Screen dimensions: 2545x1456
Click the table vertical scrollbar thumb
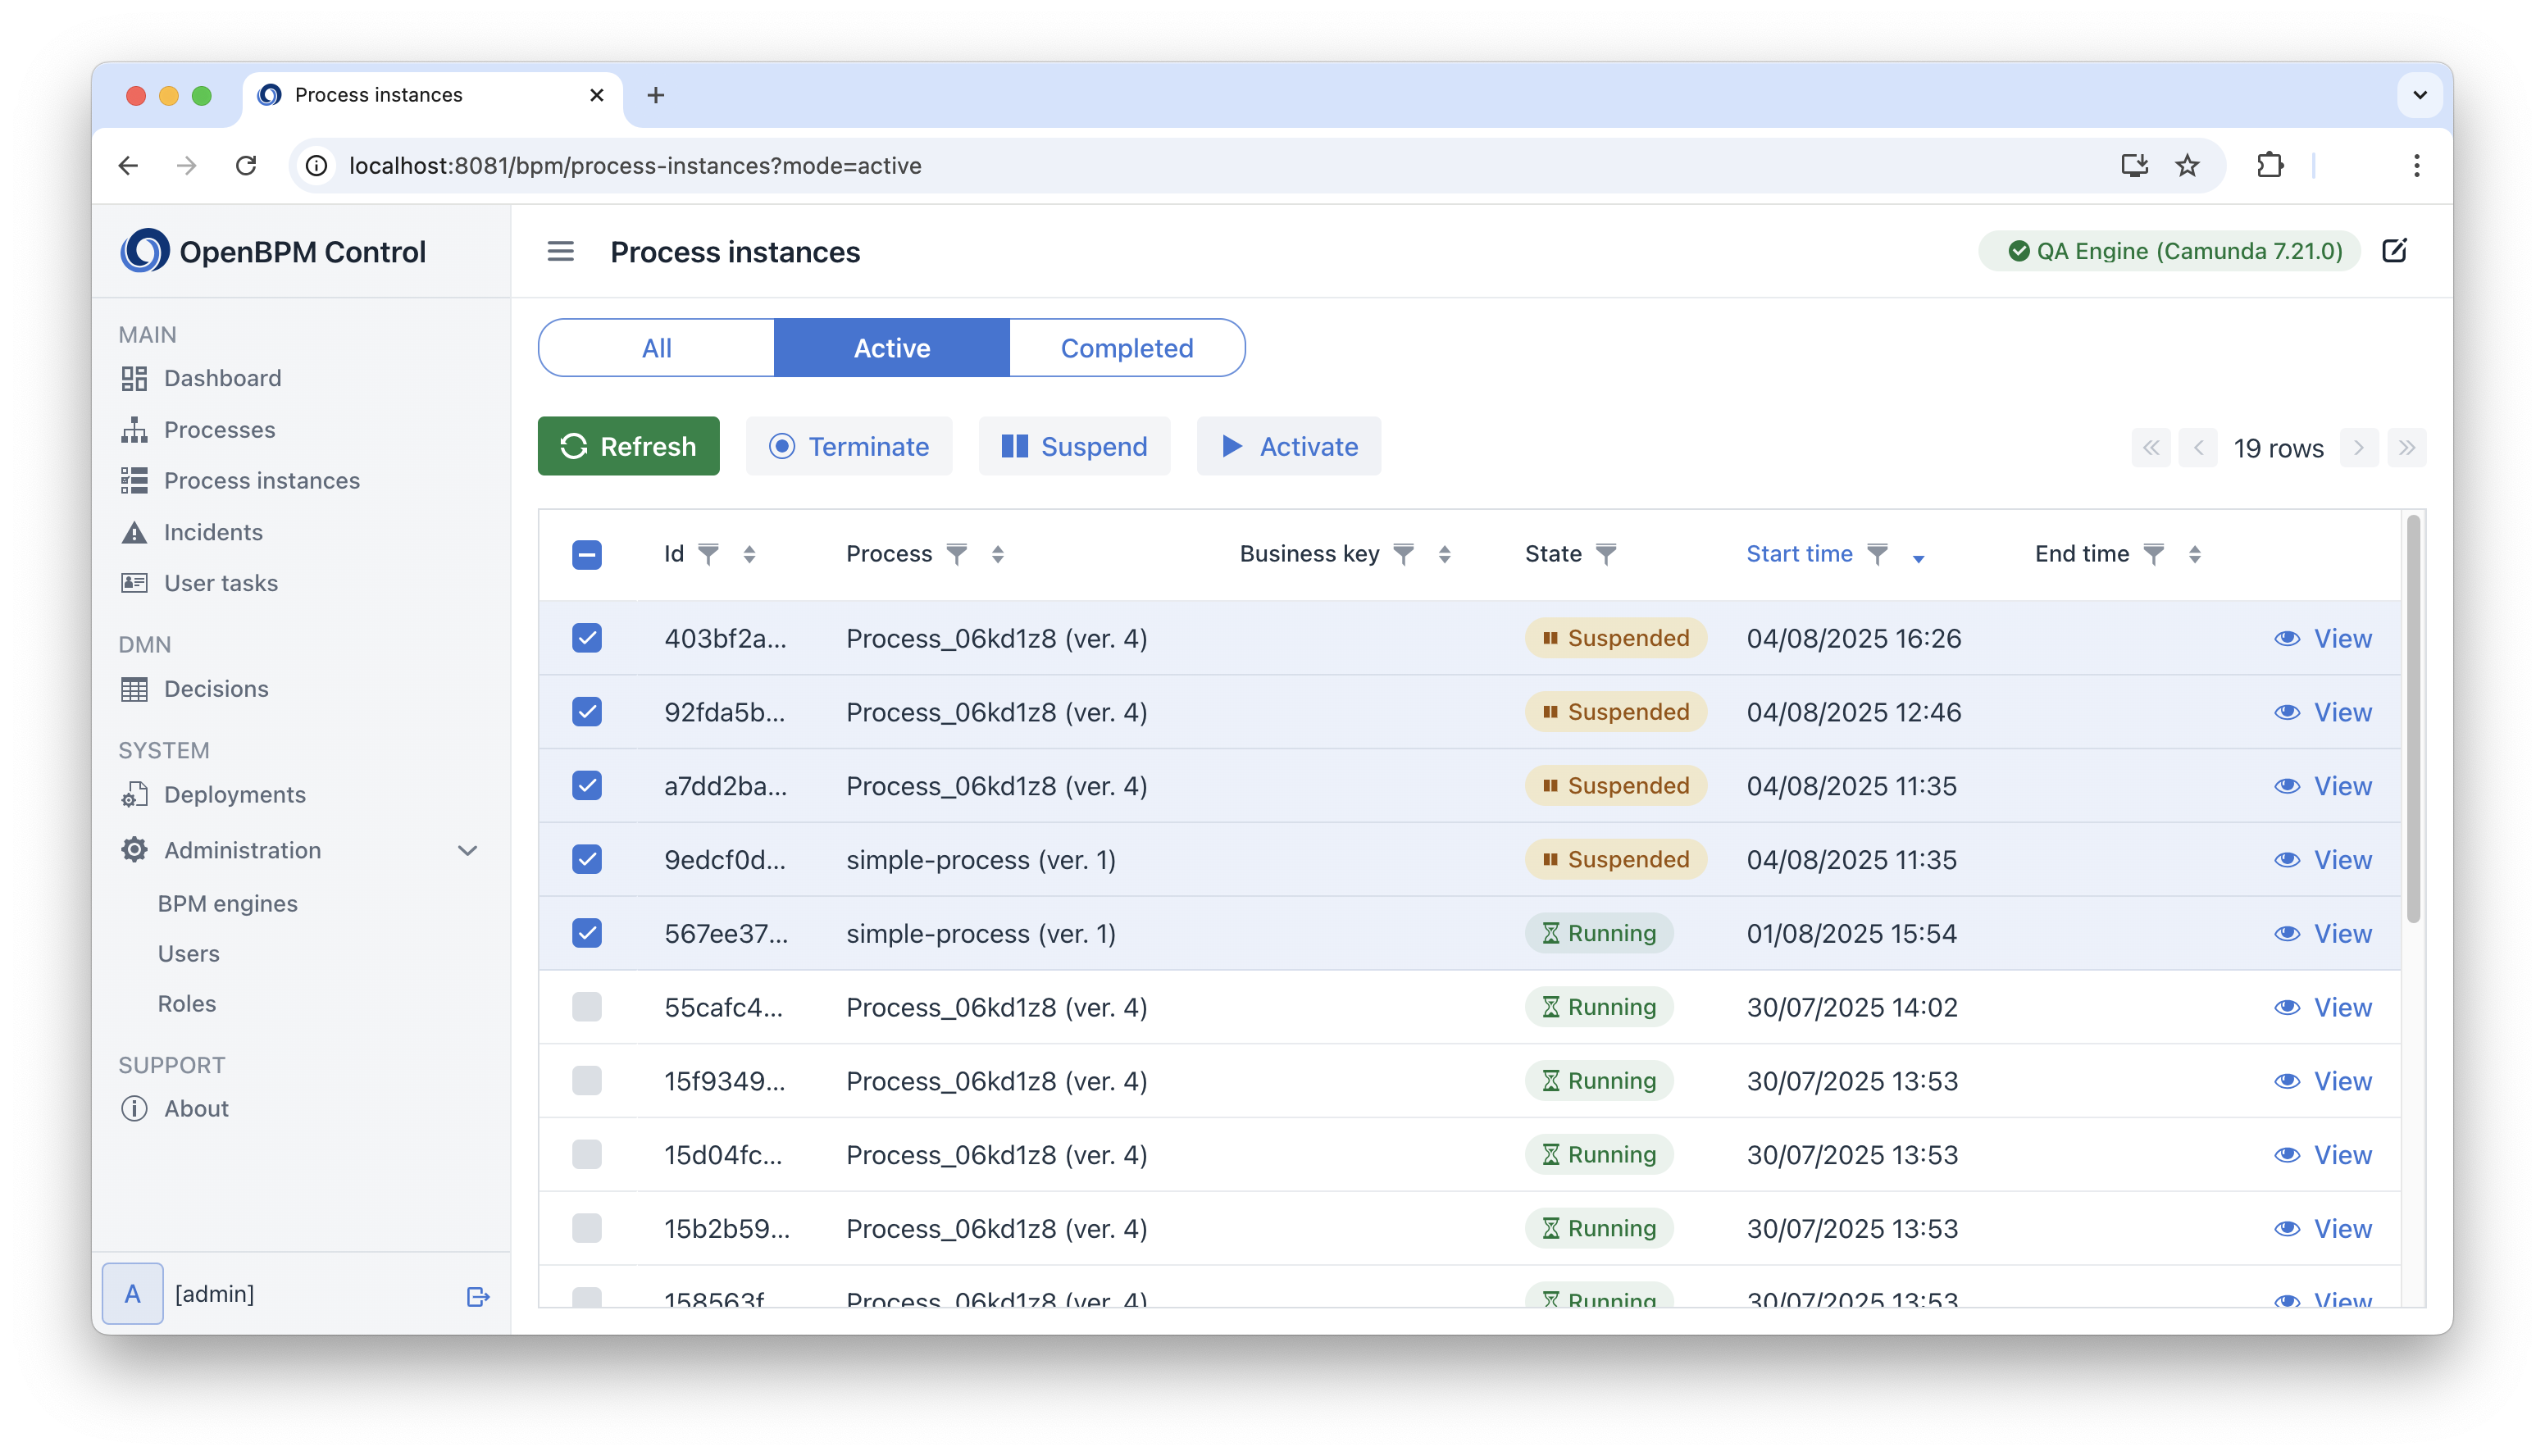coord(2413,718)
